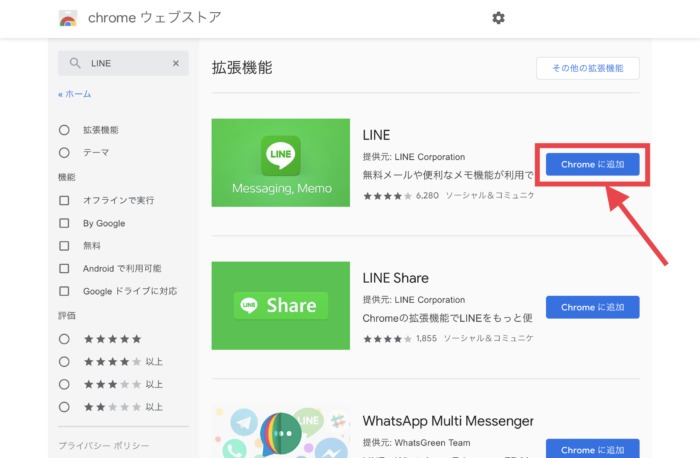Click the LINE Share rating 1,855
Viewport: 700px width, 458px height.
click(400, 338)
